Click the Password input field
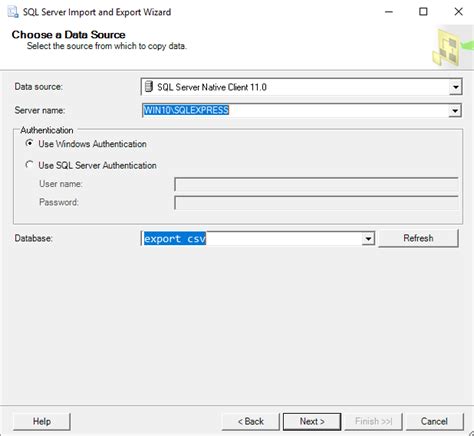The height and width of the screenshot is (436, 474). coord(316,203)
